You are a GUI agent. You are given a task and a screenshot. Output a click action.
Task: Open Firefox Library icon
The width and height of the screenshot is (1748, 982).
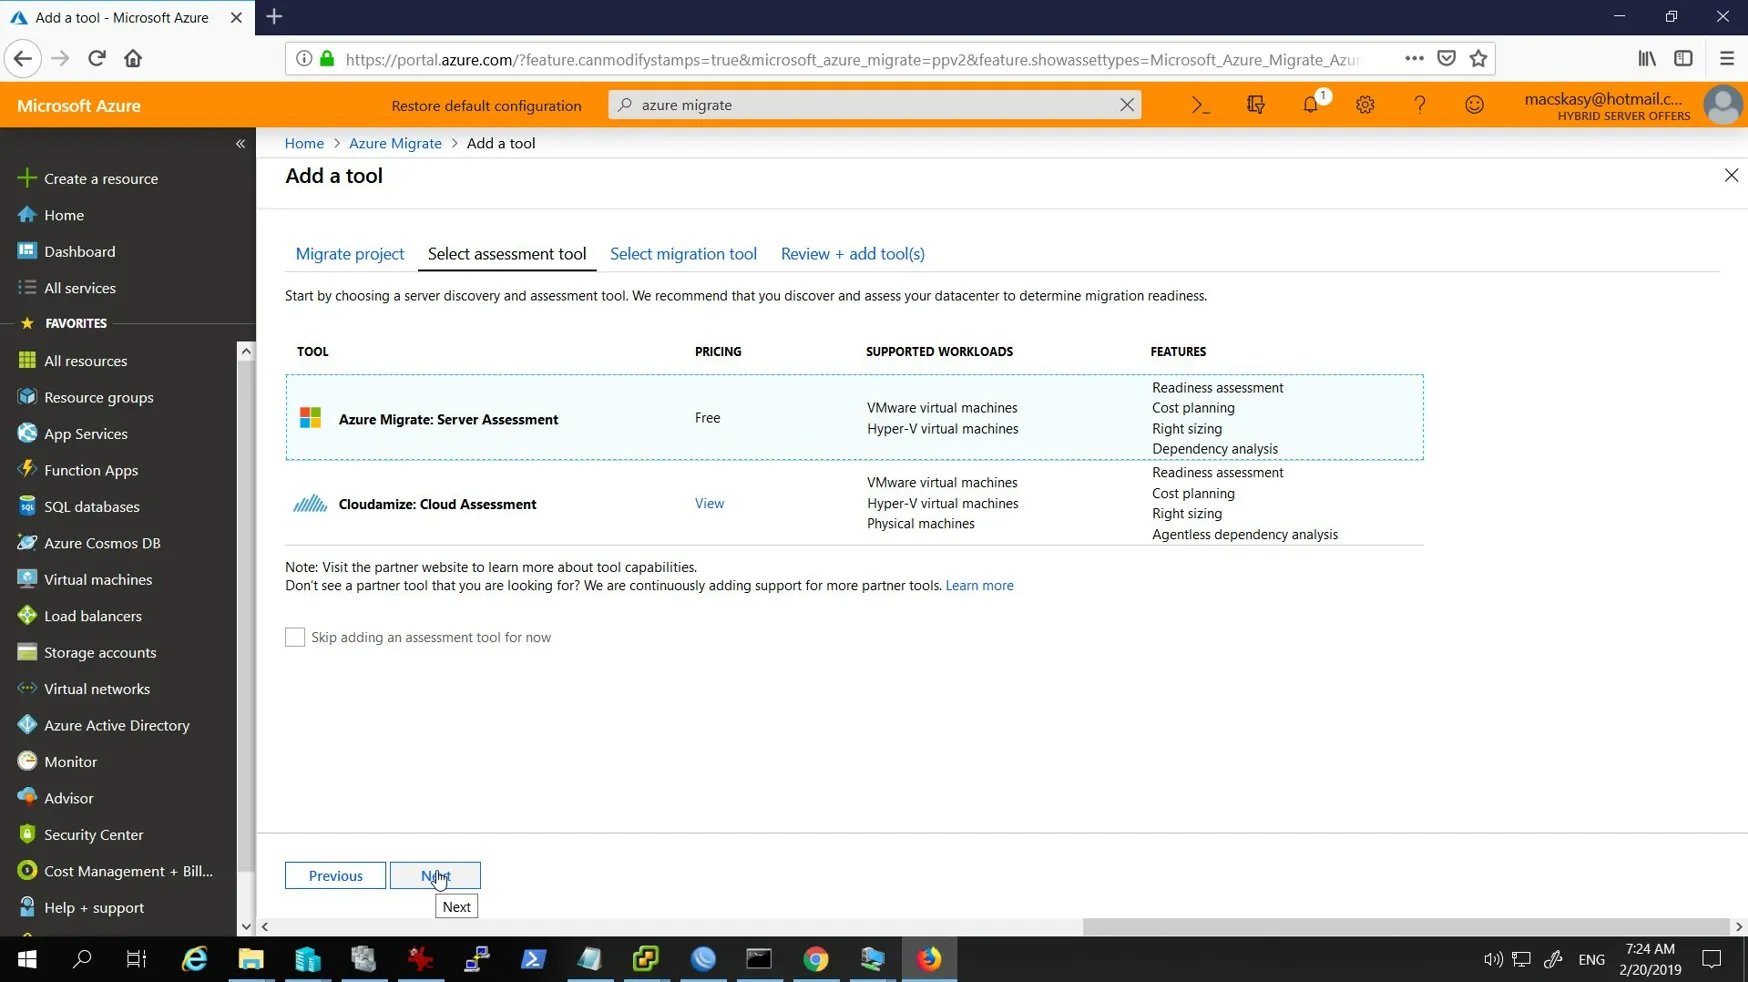click(x=1647, y=59)
